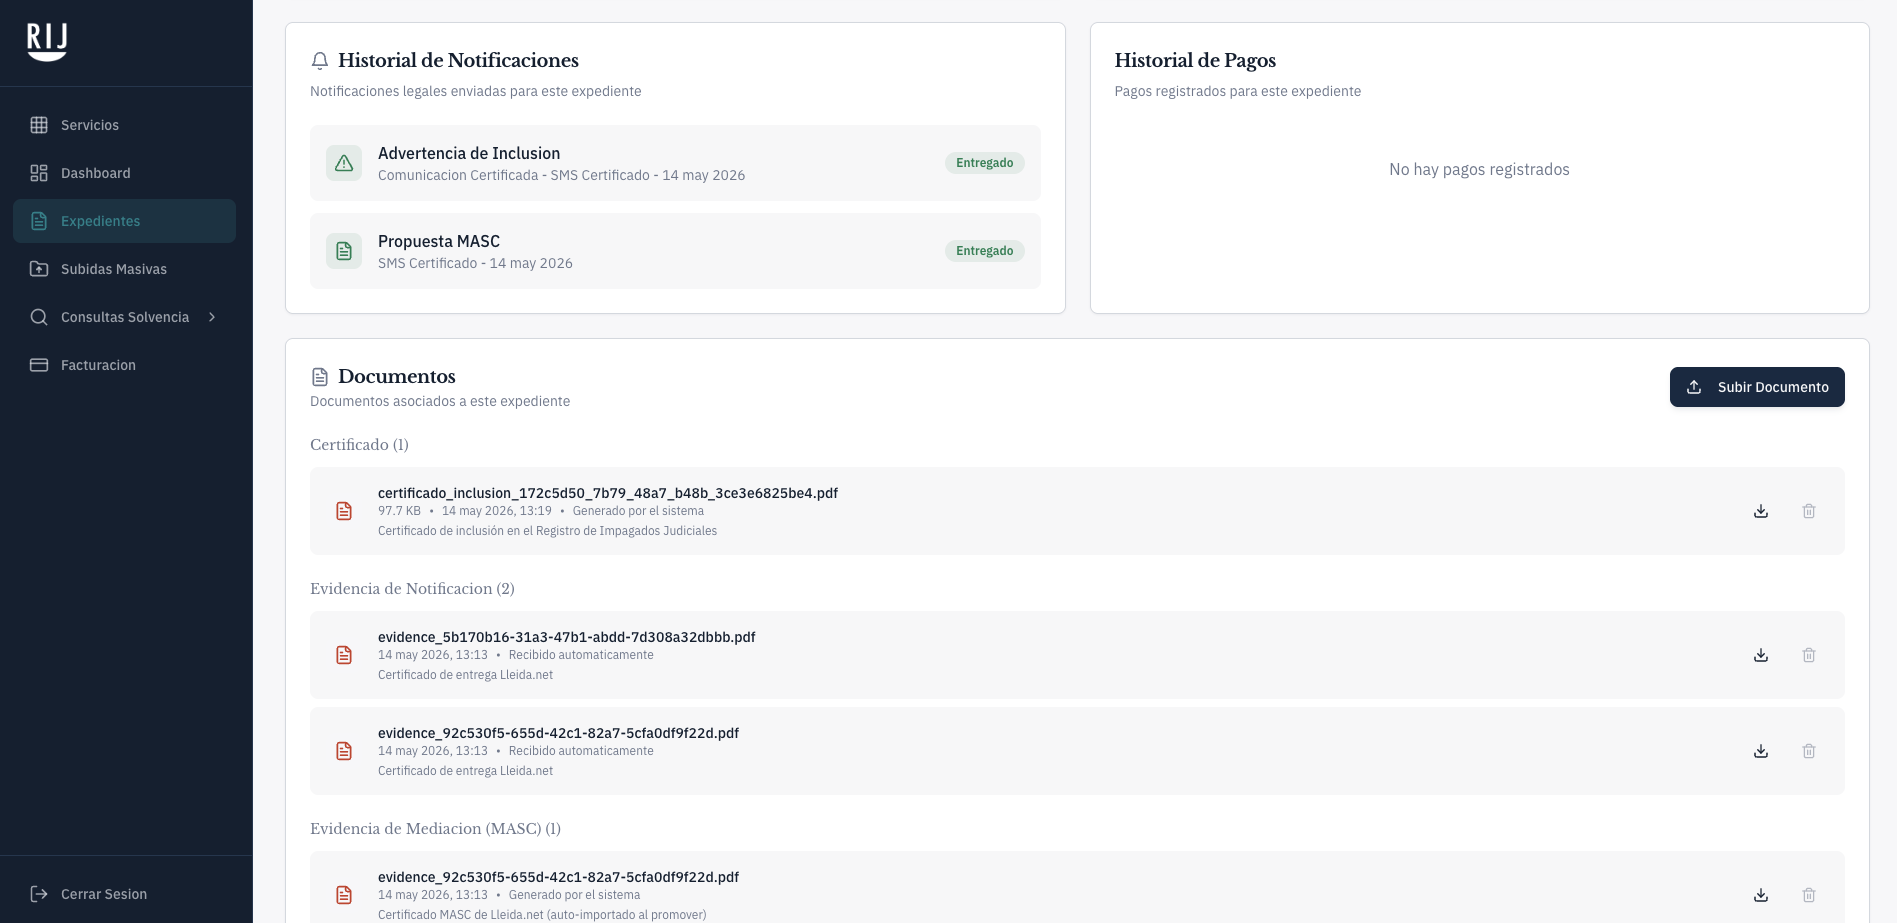Click the Cerrar Sesion logout icon
The width and height of the screenshot is (1897, 923).
pyautogui.click(x=39, y=894)
